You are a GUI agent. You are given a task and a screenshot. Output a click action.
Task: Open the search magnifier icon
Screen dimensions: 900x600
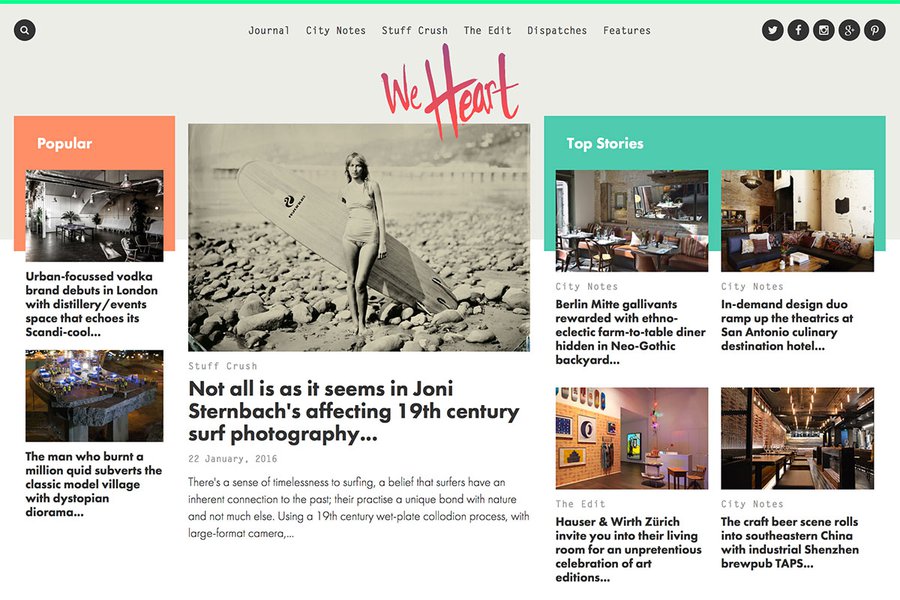tap(25, 30)
